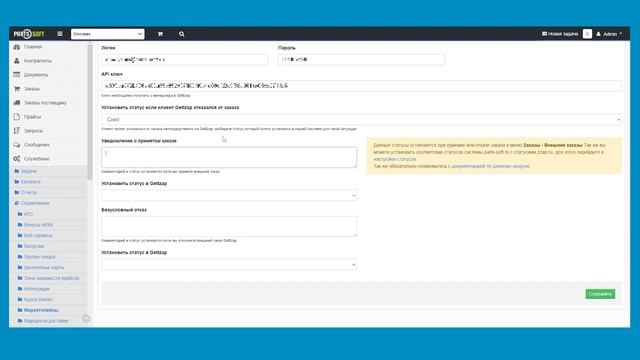Open the second subfolder under Справочники, below АТС
The image size is (640, 360).
pyautogui.click(x=35, y=224)
